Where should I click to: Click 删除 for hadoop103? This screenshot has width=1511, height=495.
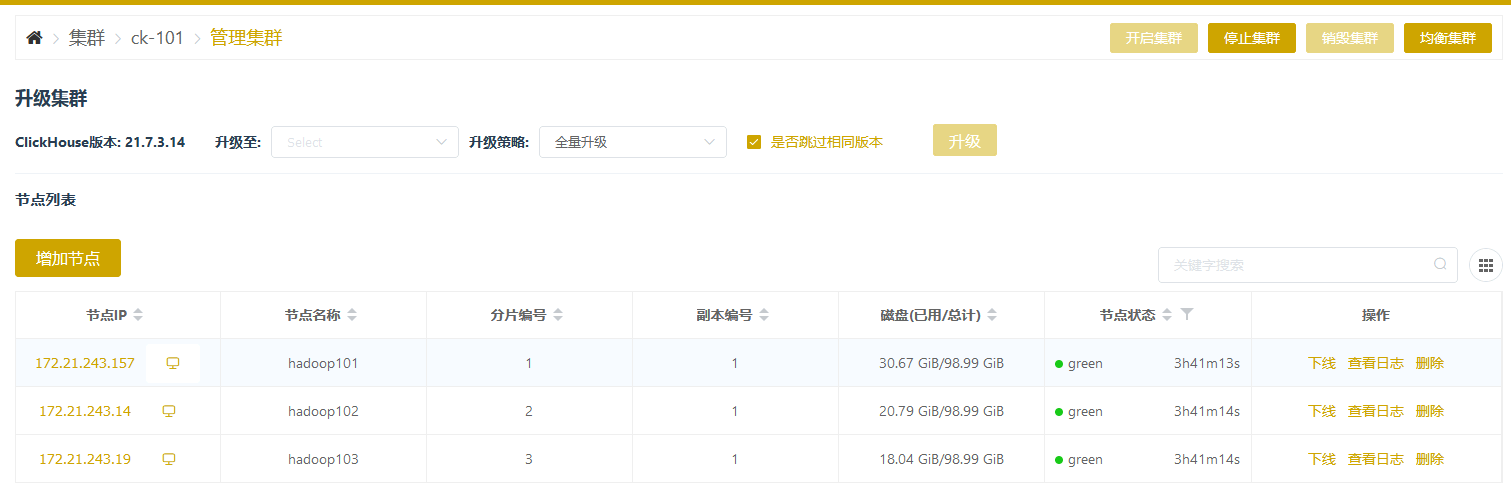pyautogui.click(x=1430, y=459)
